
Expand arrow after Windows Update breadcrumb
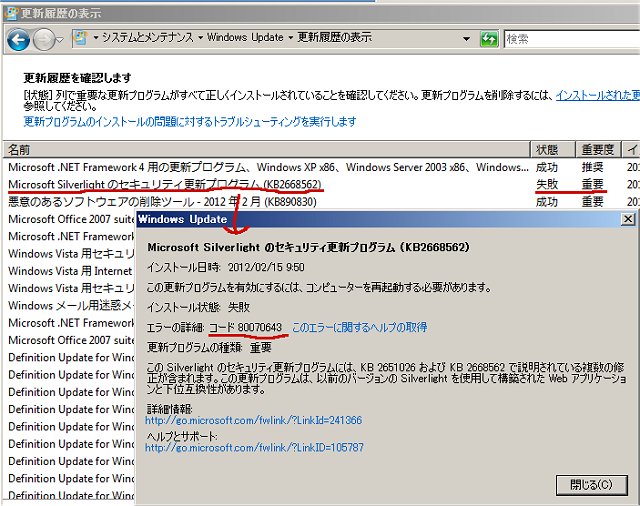click(x=291, y=38)
